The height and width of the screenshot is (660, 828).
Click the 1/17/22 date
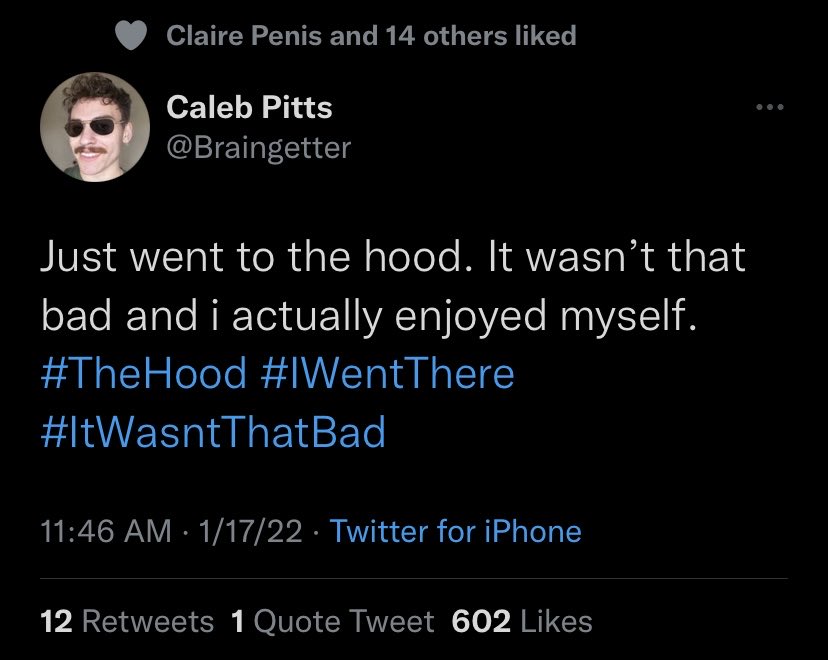(x=250, y=531)
